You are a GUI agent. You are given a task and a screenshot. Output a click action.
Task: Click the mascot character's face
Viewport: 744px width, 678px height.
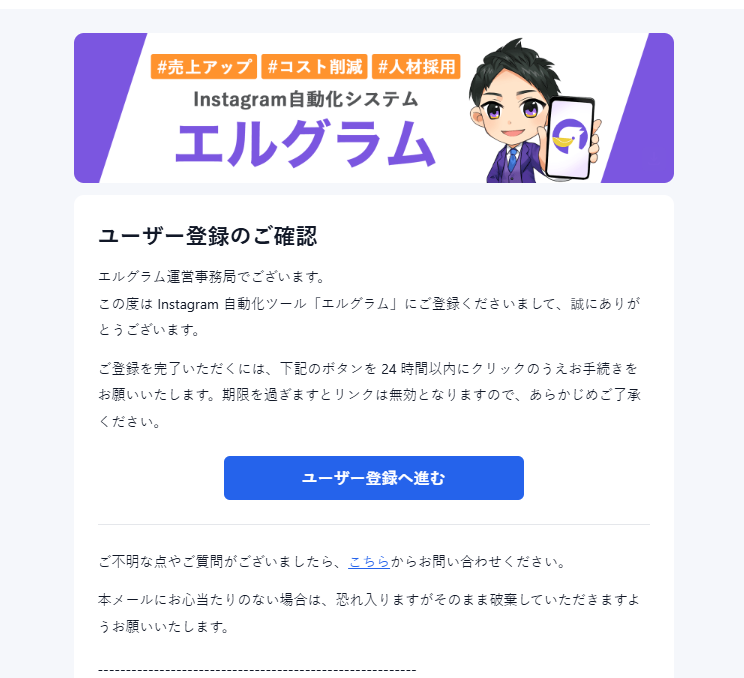pos(512,111)
